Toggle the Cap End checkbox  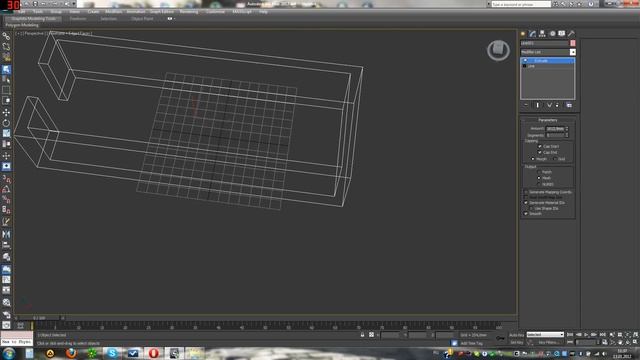click(x=540, y=152)
